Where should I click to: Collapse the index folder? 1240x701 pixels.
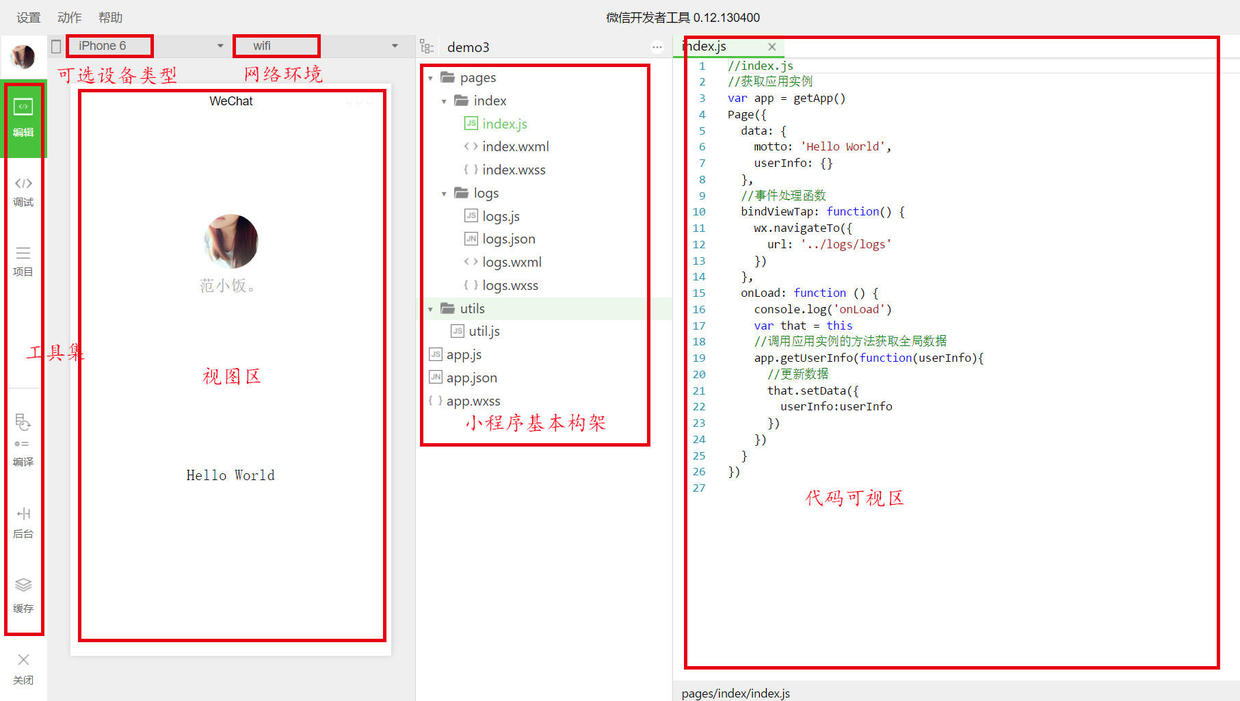(x=445, y=101)
